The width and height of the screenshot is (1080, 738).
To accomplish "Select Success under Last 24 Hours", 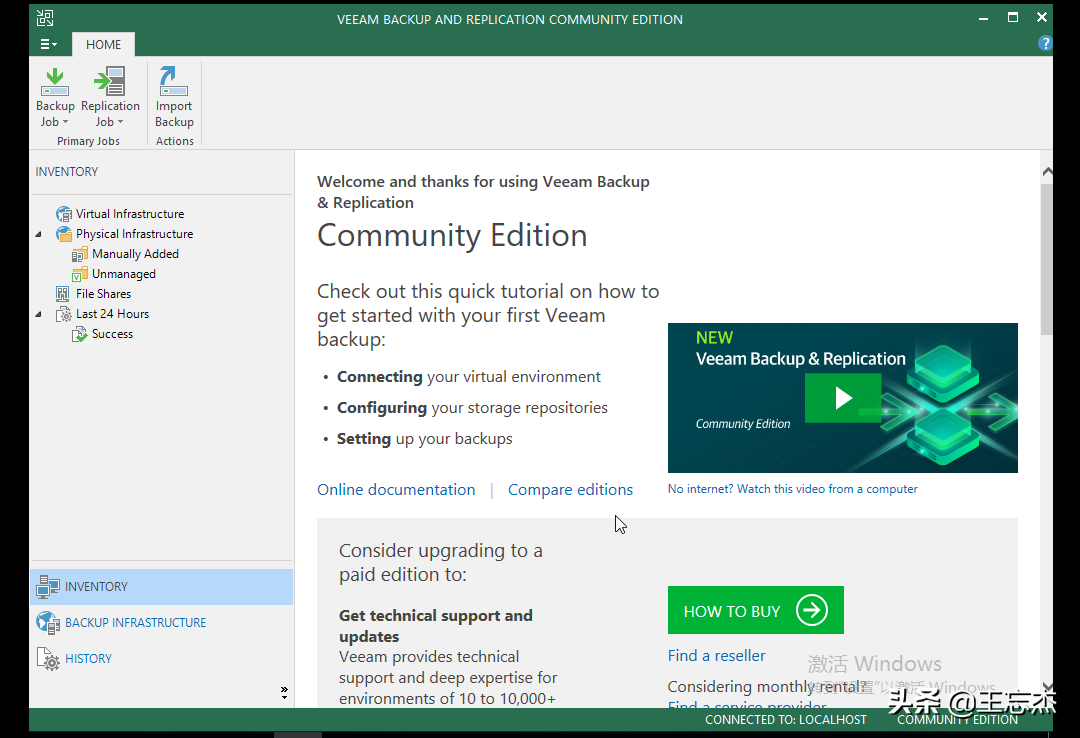I will click(112, 334).
